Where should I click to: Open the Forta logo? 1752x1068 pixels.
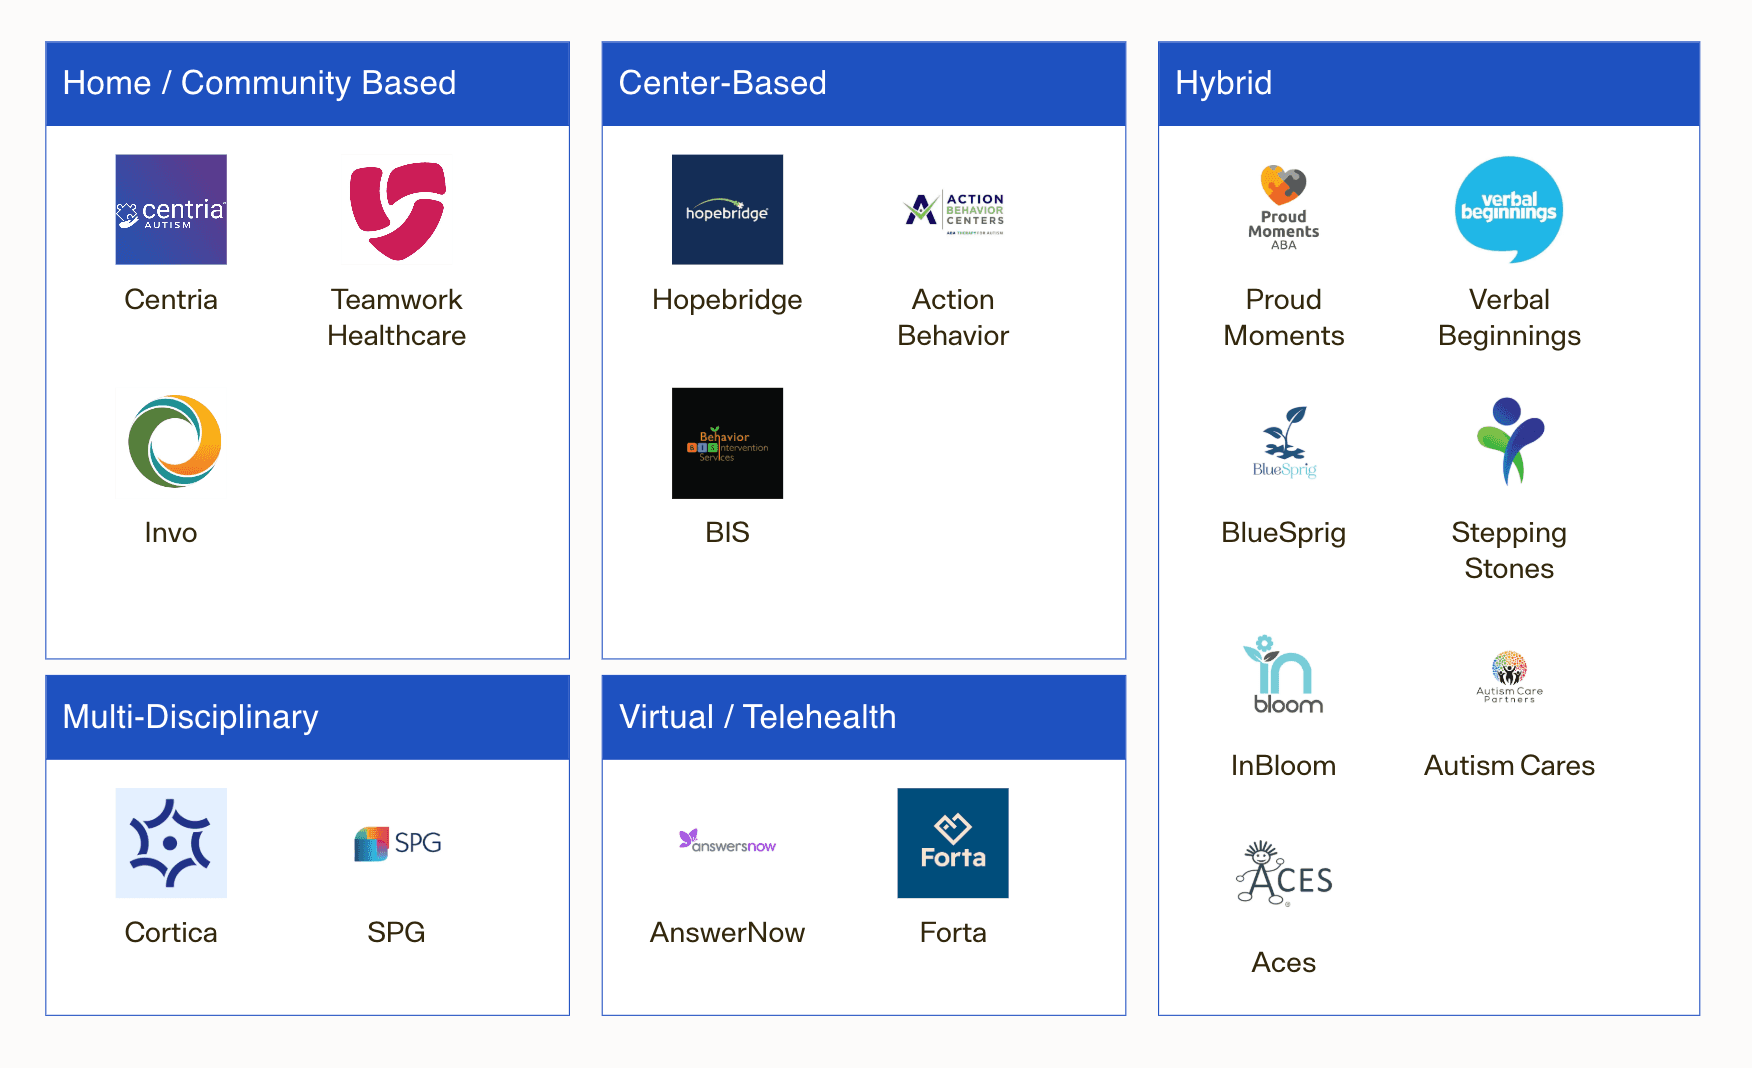coord(953,843)
